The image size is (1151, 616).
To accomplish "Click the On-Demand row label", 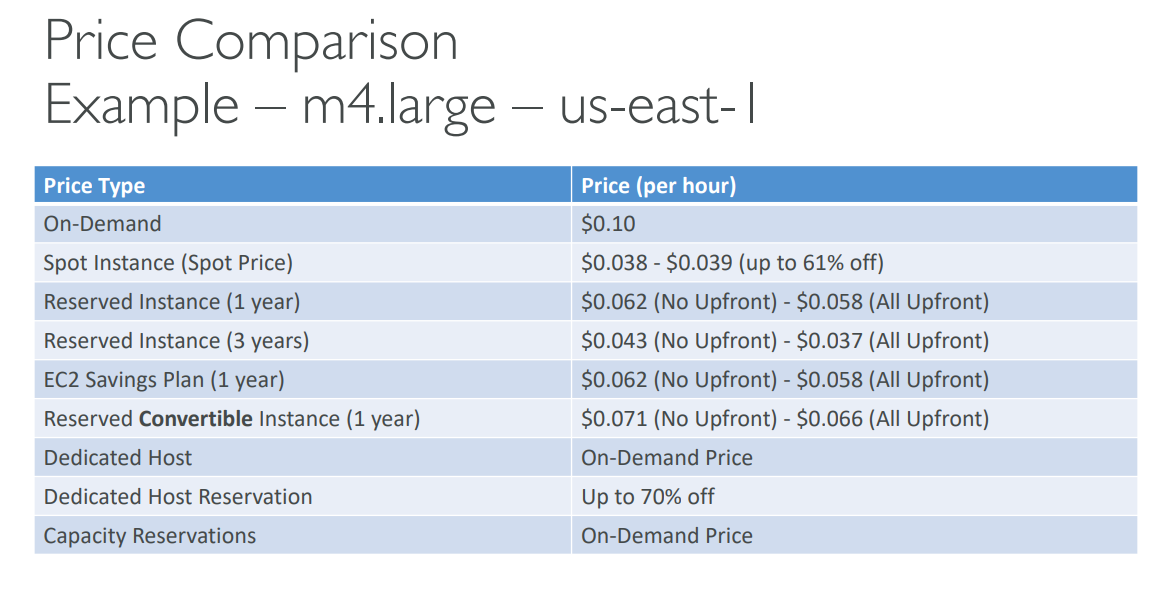I will [x=102, y=224].
